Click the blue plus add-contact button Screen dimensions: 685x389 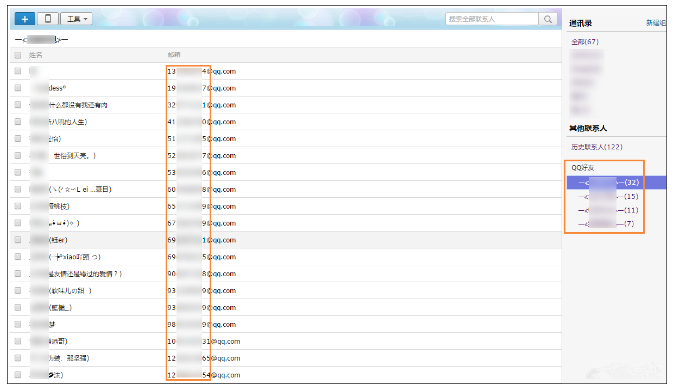point(25,19)
